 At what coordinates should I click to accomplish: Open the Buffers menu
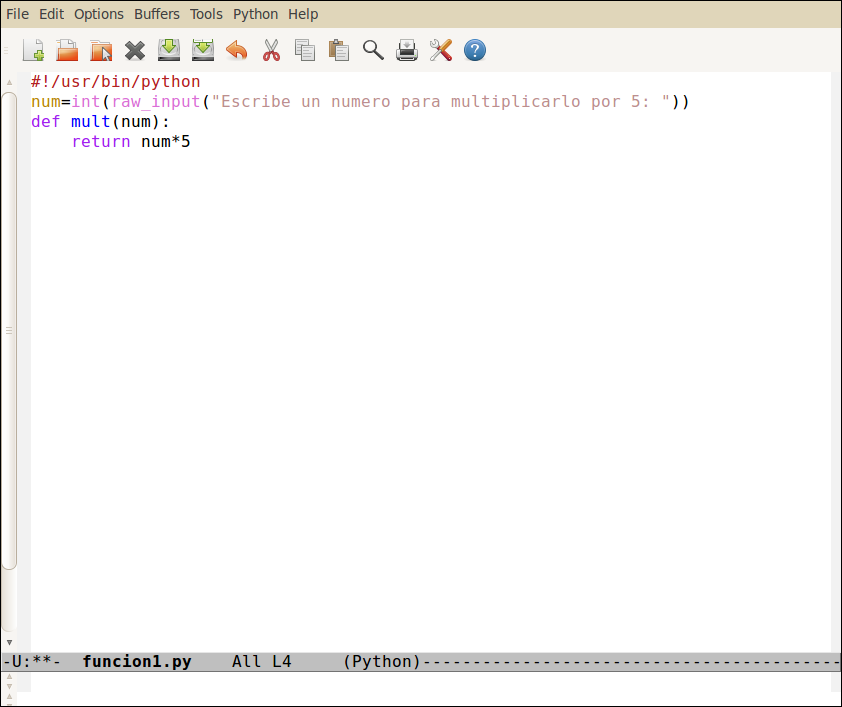(157, 14)
